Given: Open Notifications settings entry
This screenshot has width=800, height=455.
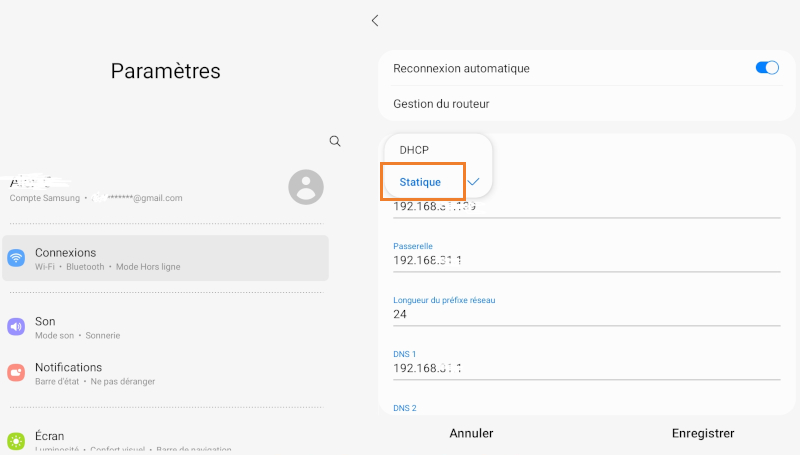Looking at the screenshot, I should 165,373.
